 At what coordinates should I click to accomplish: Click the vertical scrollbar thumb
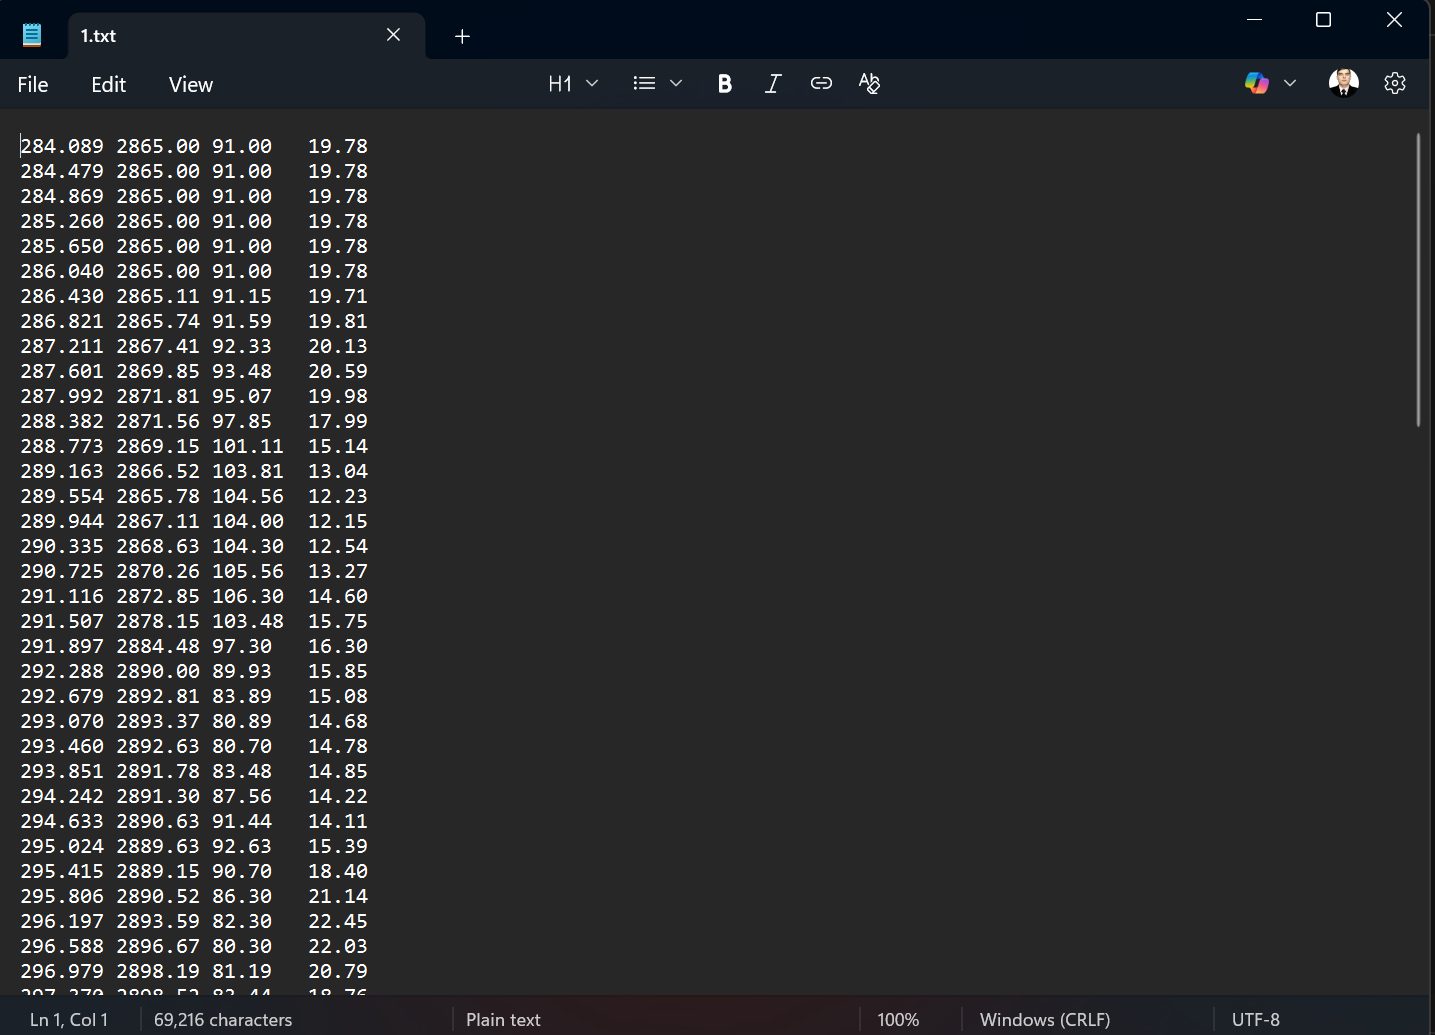1418,280
